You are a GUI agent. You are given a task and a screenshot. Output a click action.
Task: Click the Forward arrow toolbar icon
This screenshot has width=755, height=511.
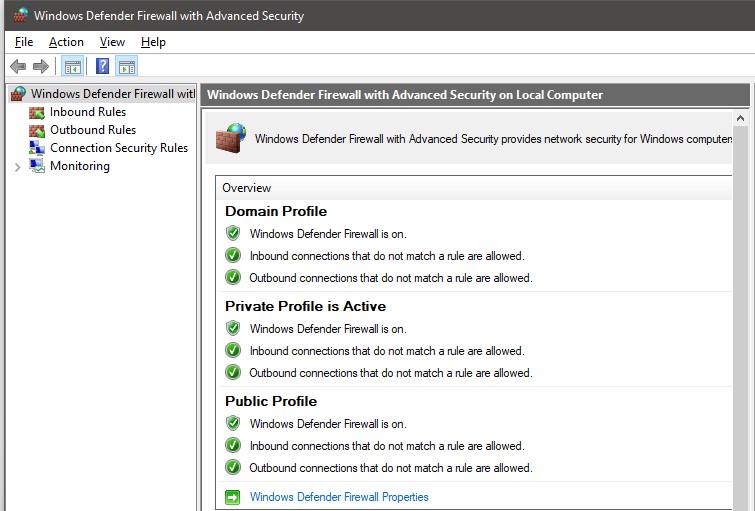pos(41,66)
